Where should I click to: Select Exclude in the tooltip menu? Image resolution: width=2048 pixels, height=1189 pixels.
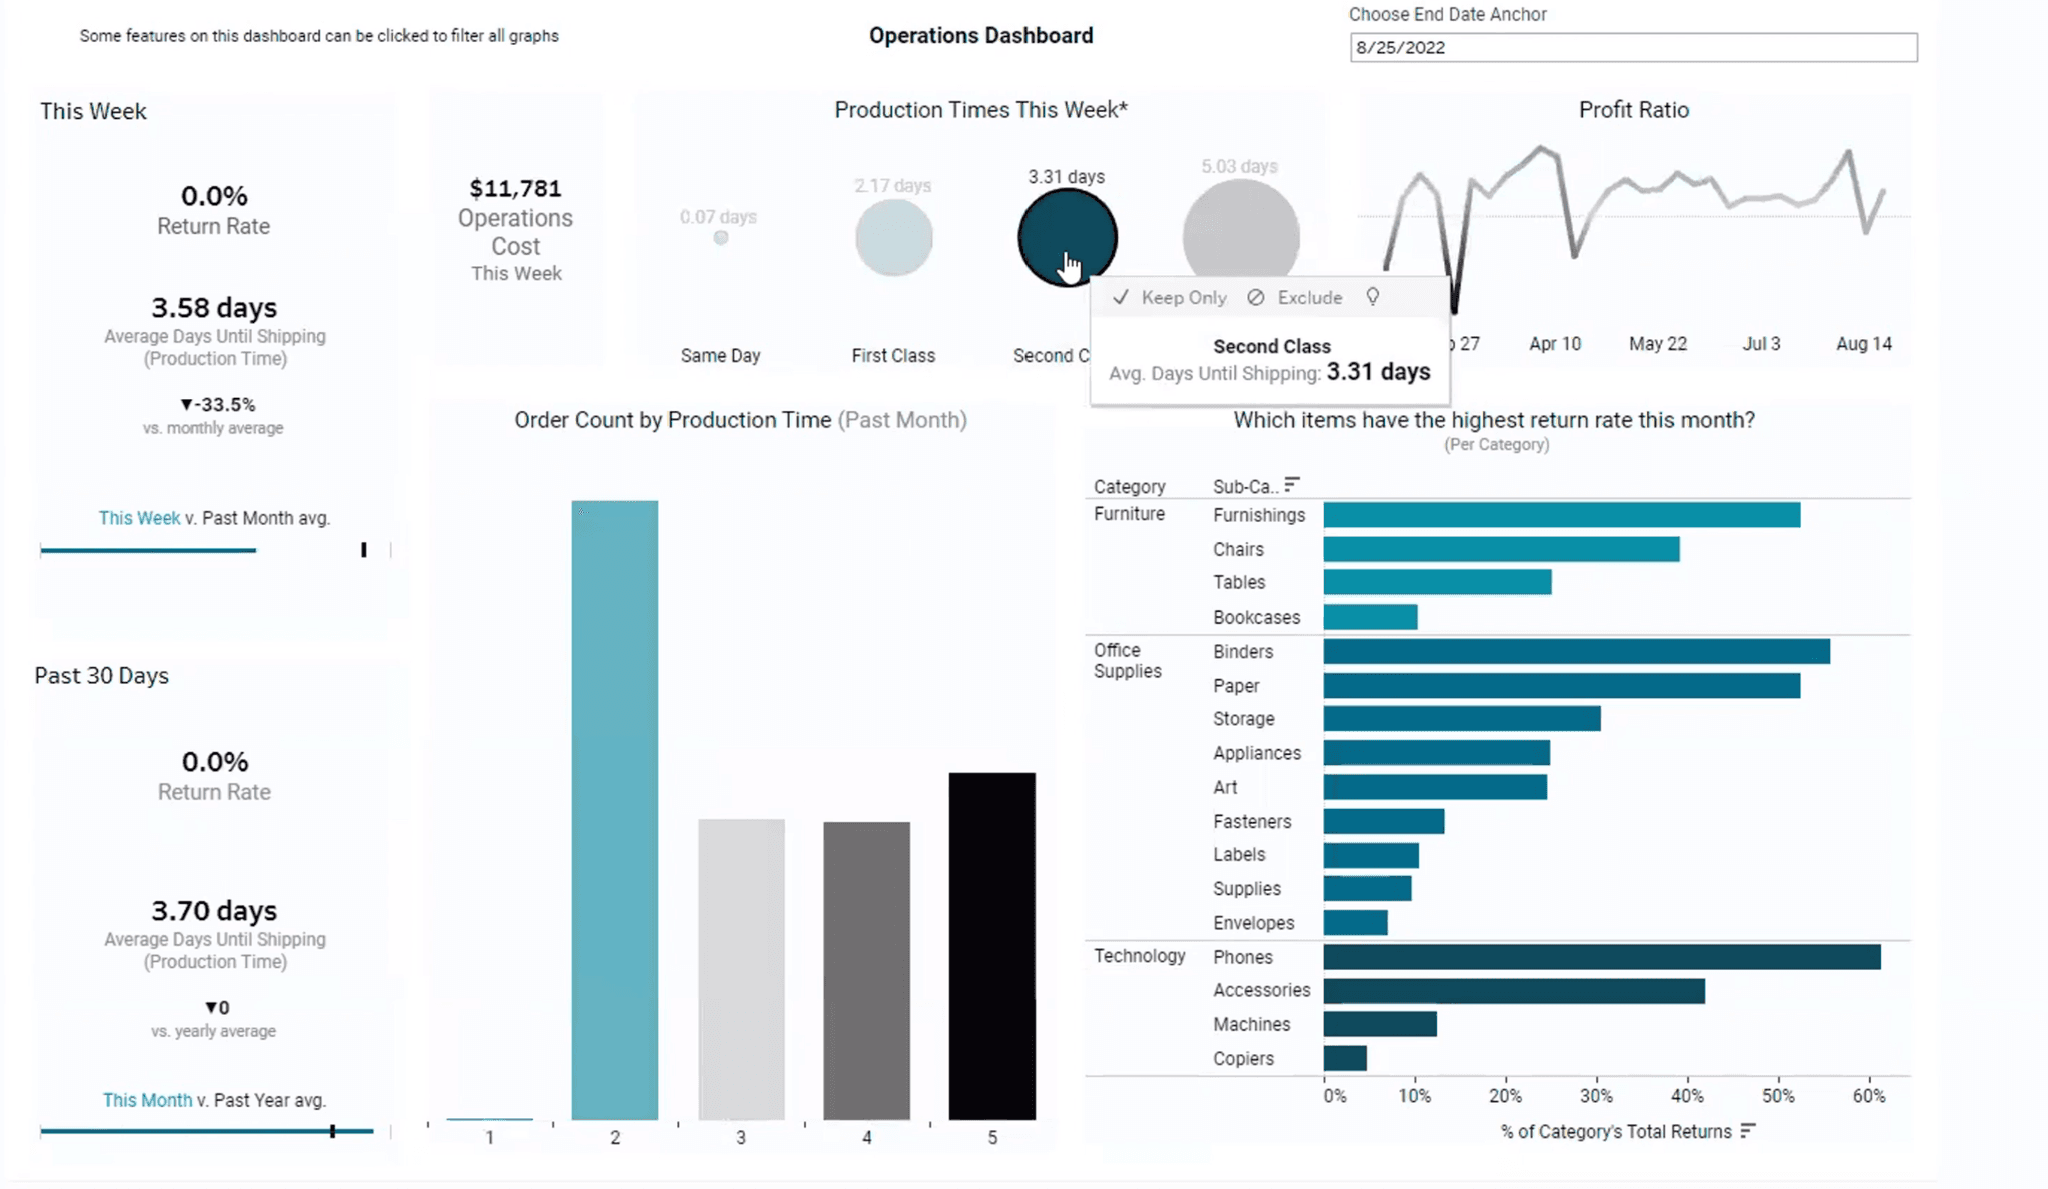click(1308, 297)
